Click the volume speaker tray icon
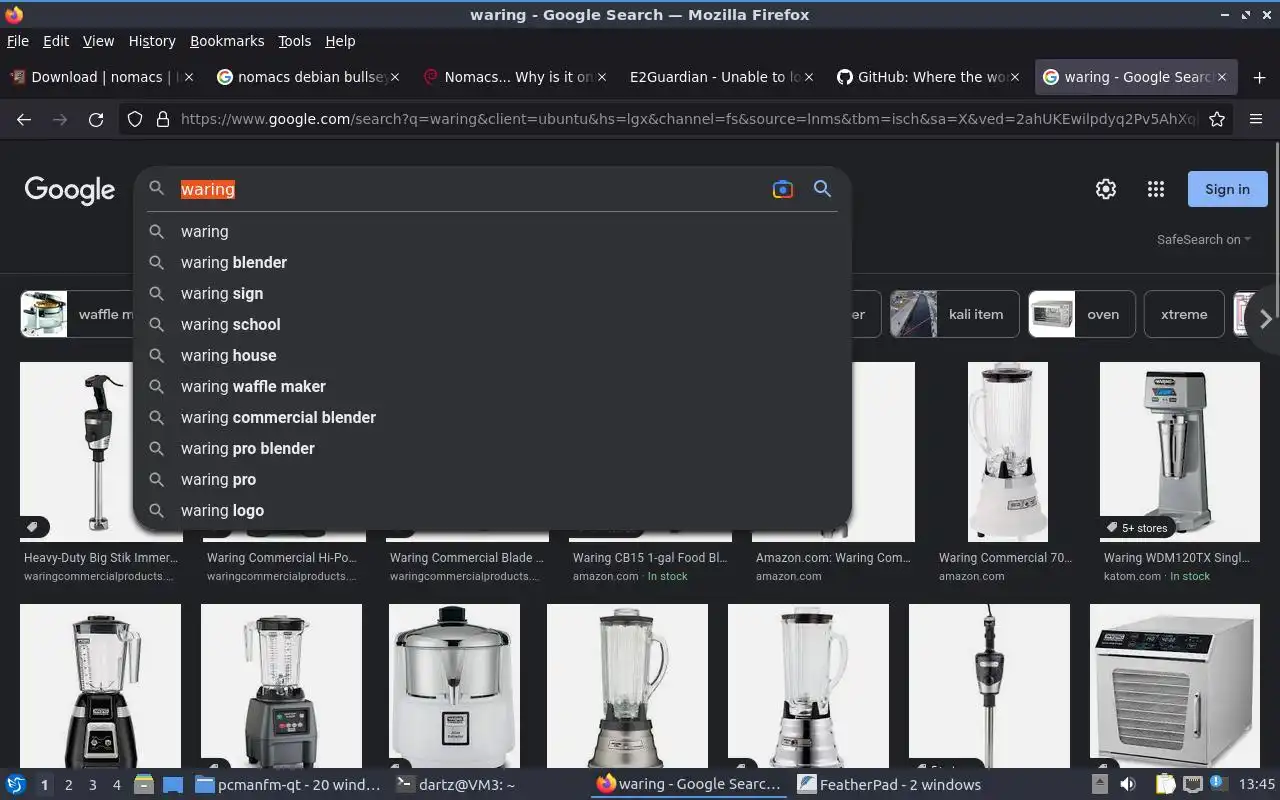 [1128, 785]
